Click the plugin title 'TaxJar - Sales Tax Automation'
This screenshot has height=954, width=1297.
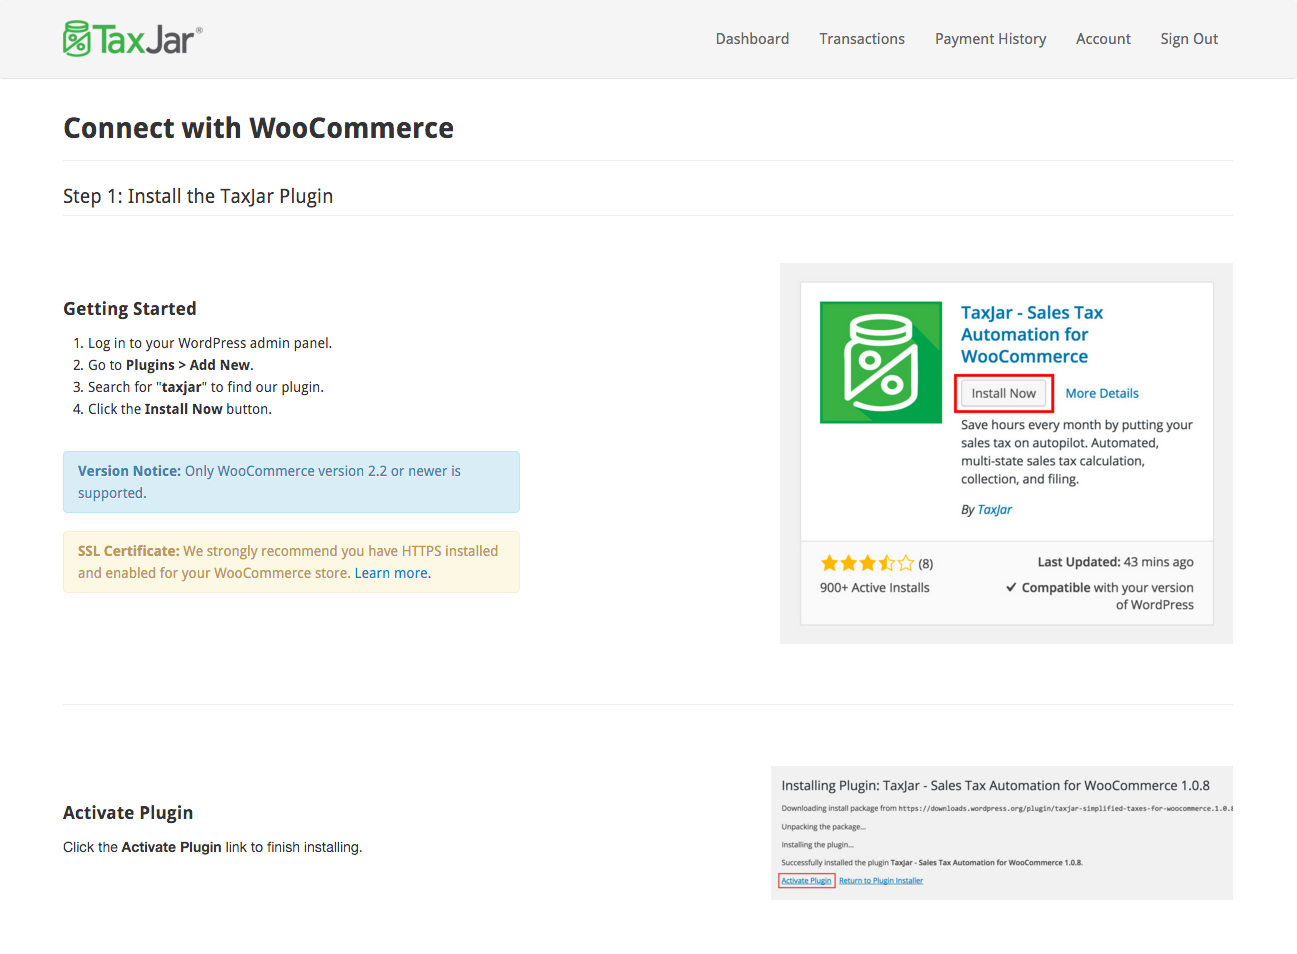click(x=1032, y=335)
